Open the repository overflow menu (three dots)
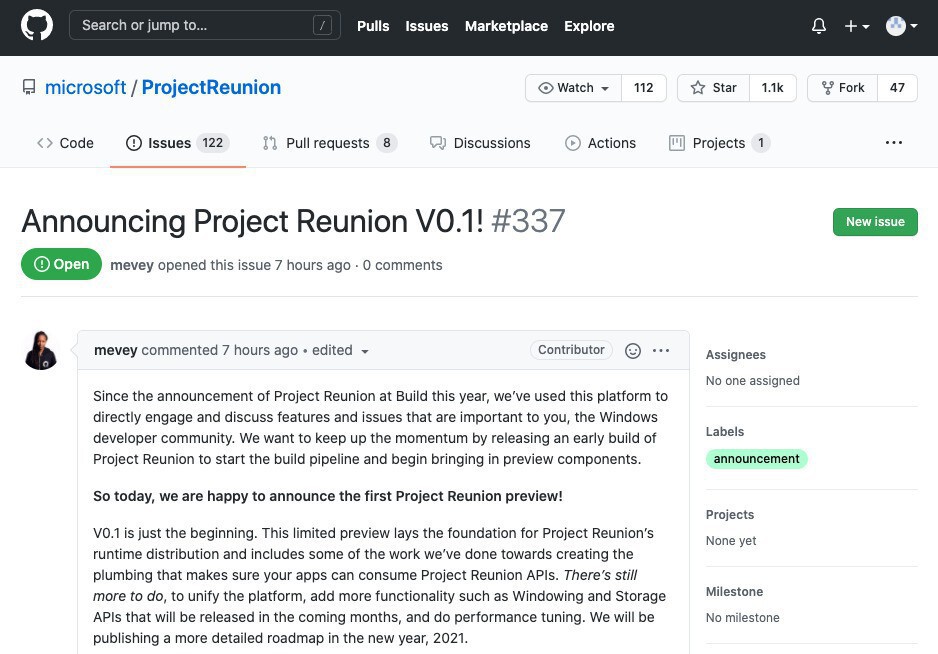 pos(894,143)
